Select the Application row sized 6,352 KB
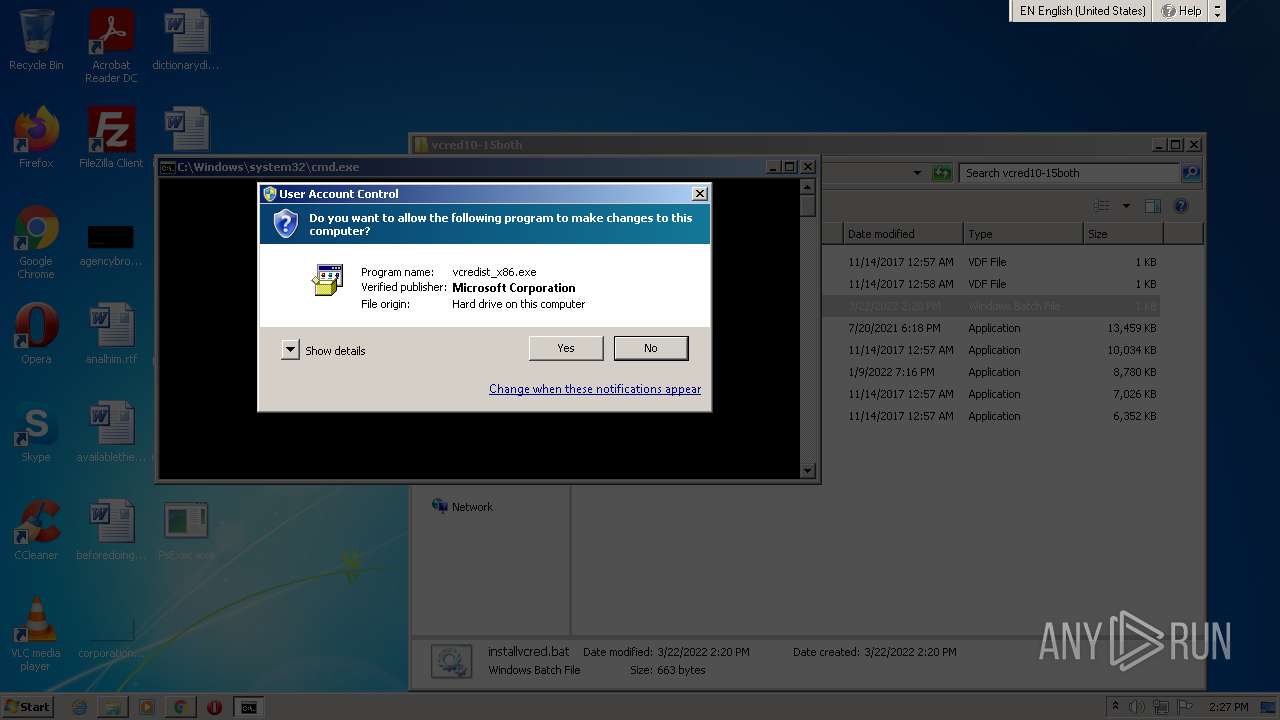 [990, 416]
